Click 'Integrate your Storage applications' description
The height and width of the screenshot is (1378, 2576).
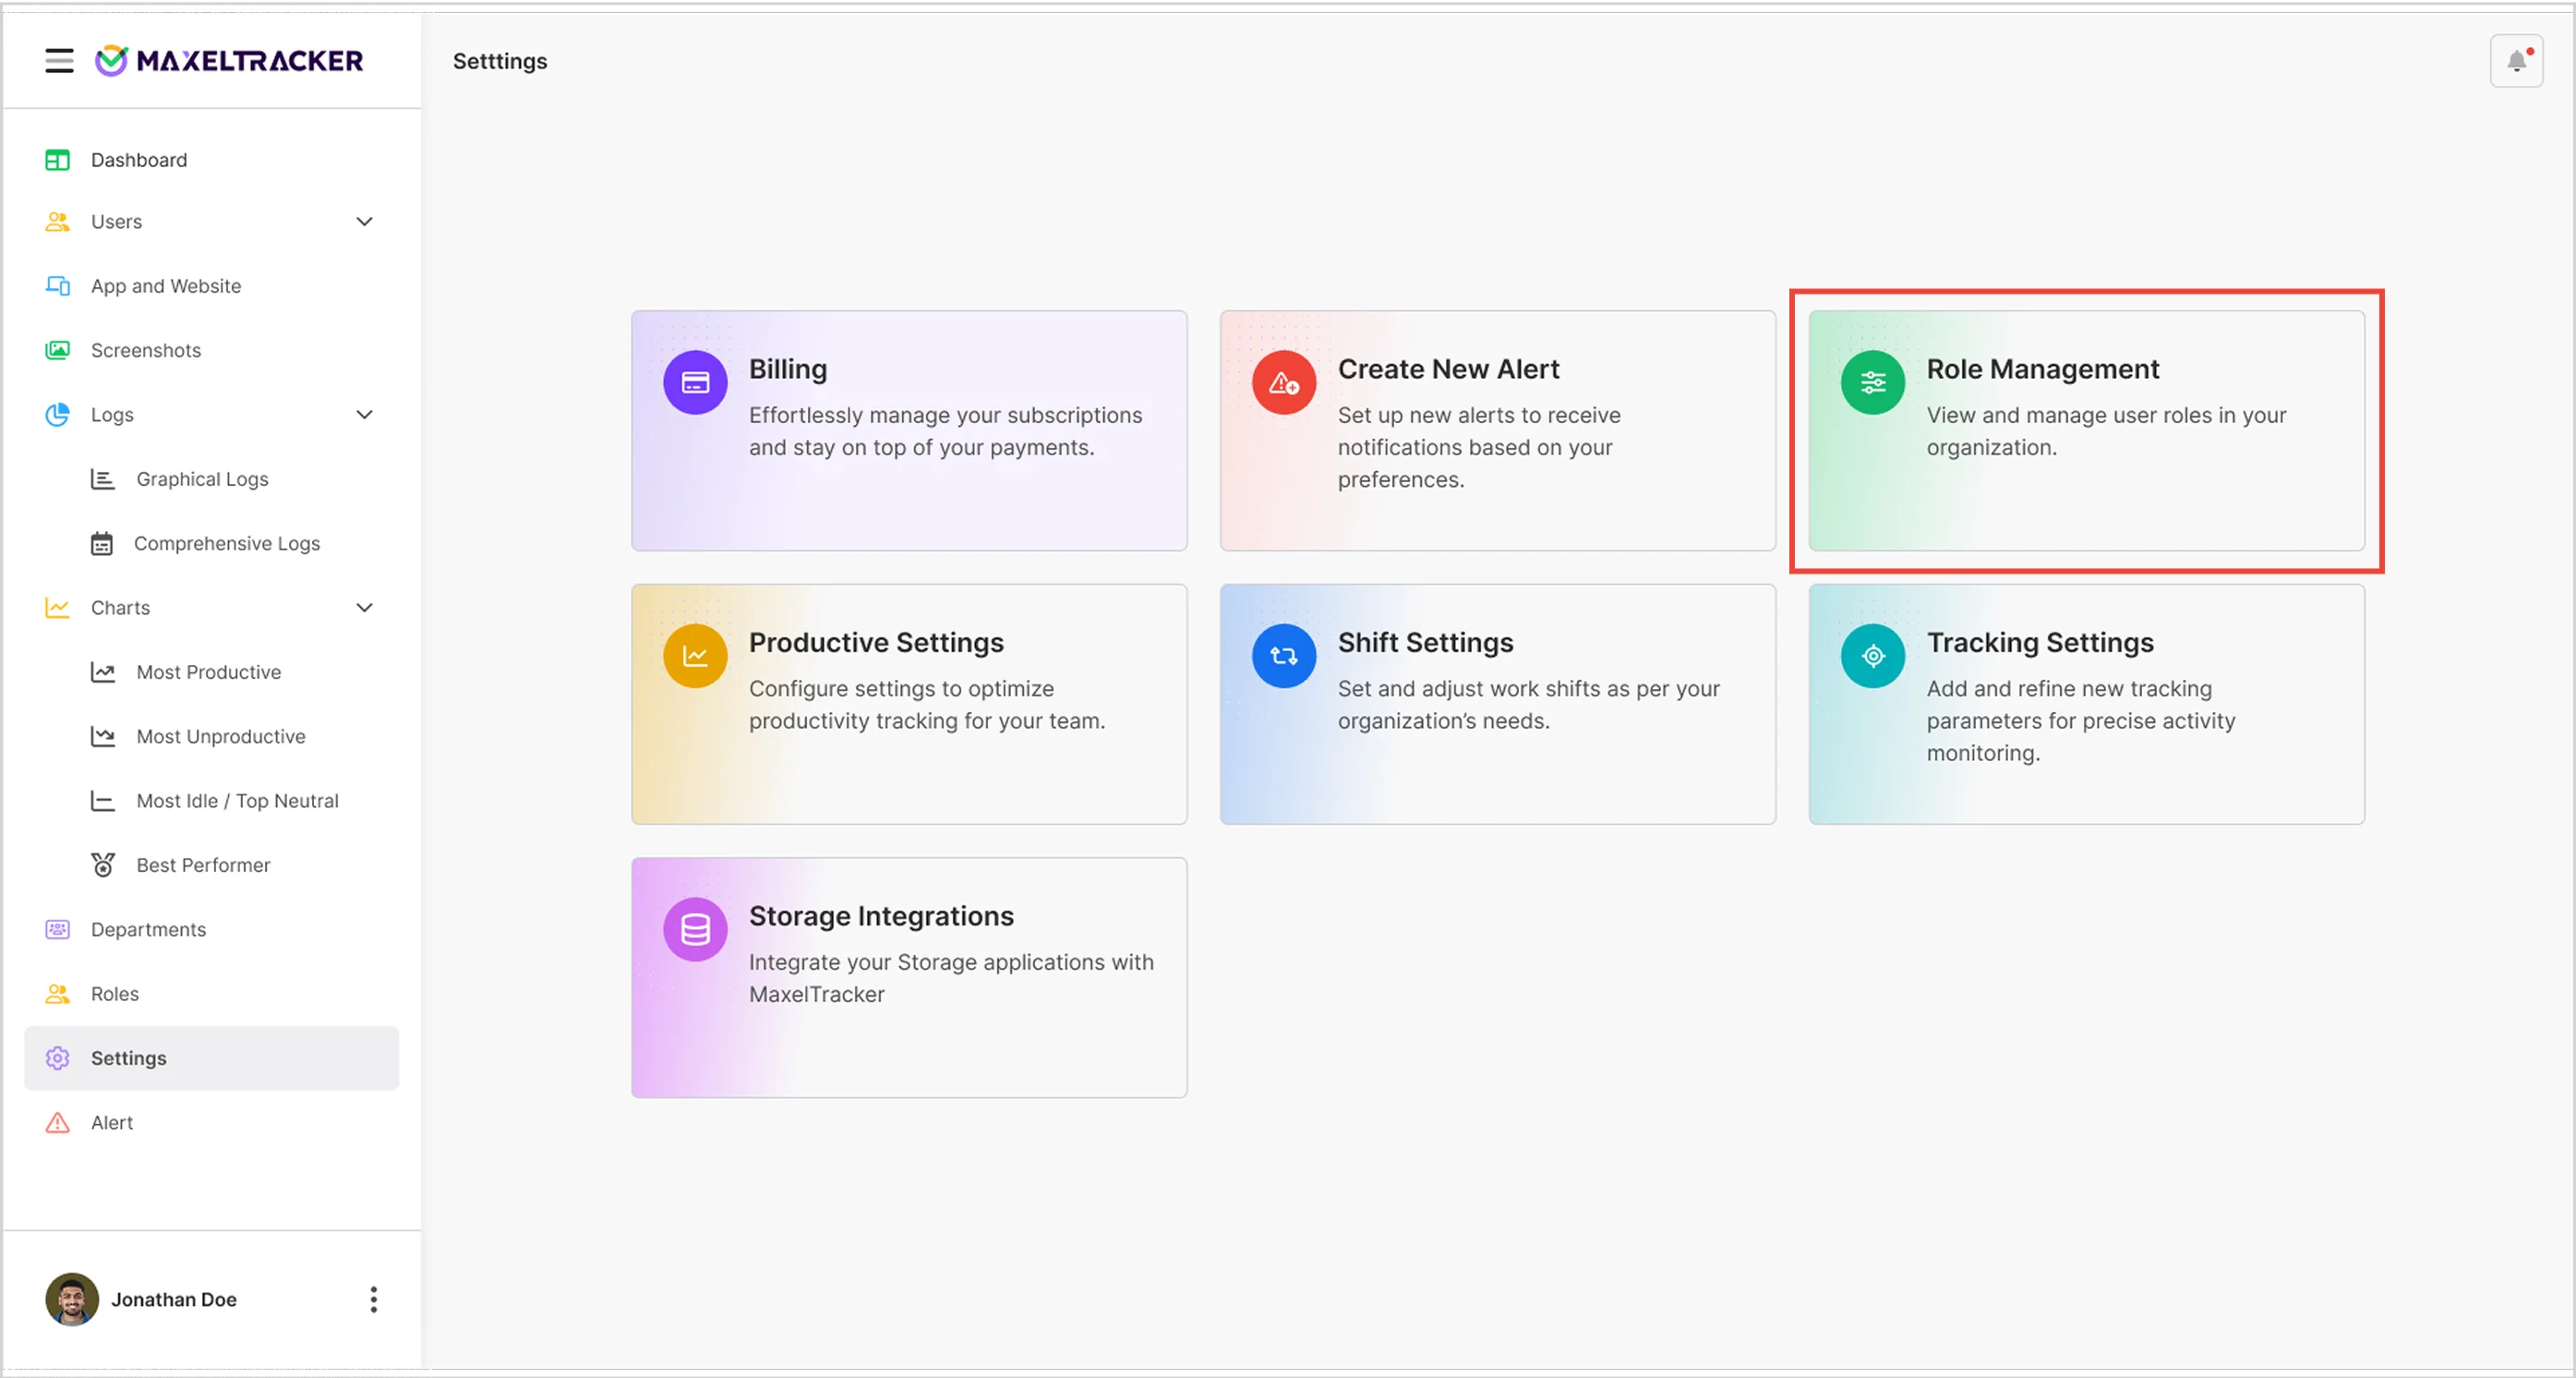pos(951,978)
